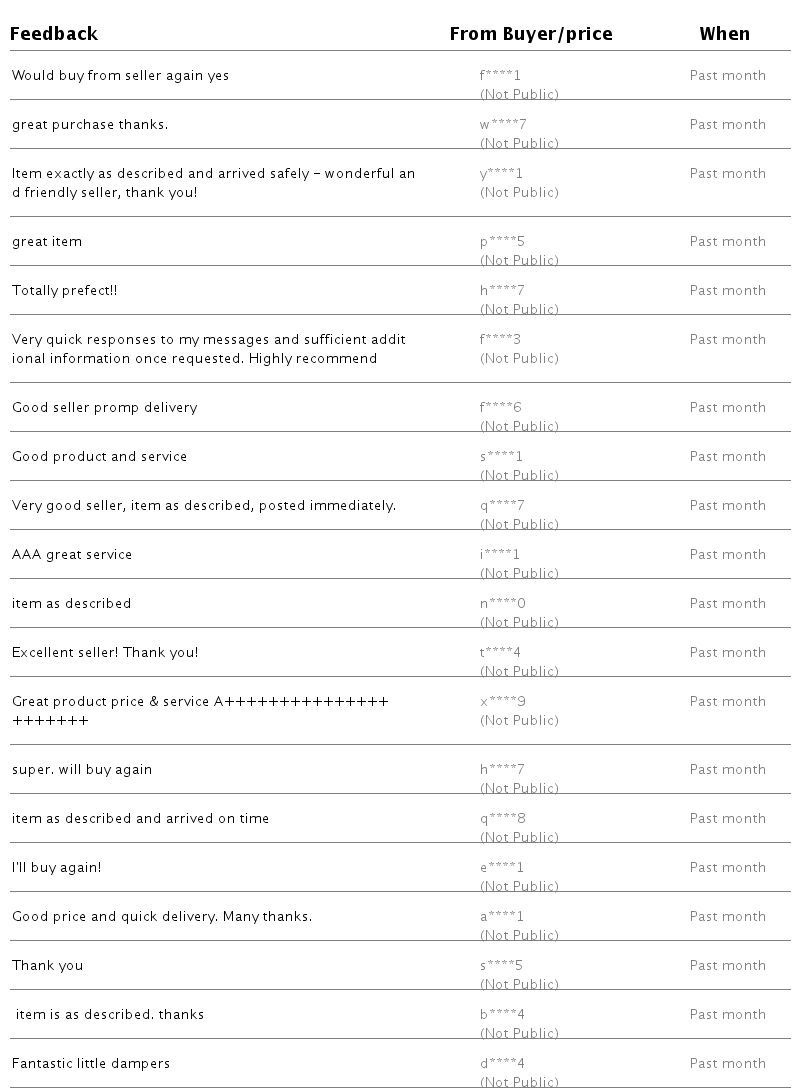Click buyer f****3 username
The width and height of the screenshot is (800, 1088).
click(x=500, y=340)
